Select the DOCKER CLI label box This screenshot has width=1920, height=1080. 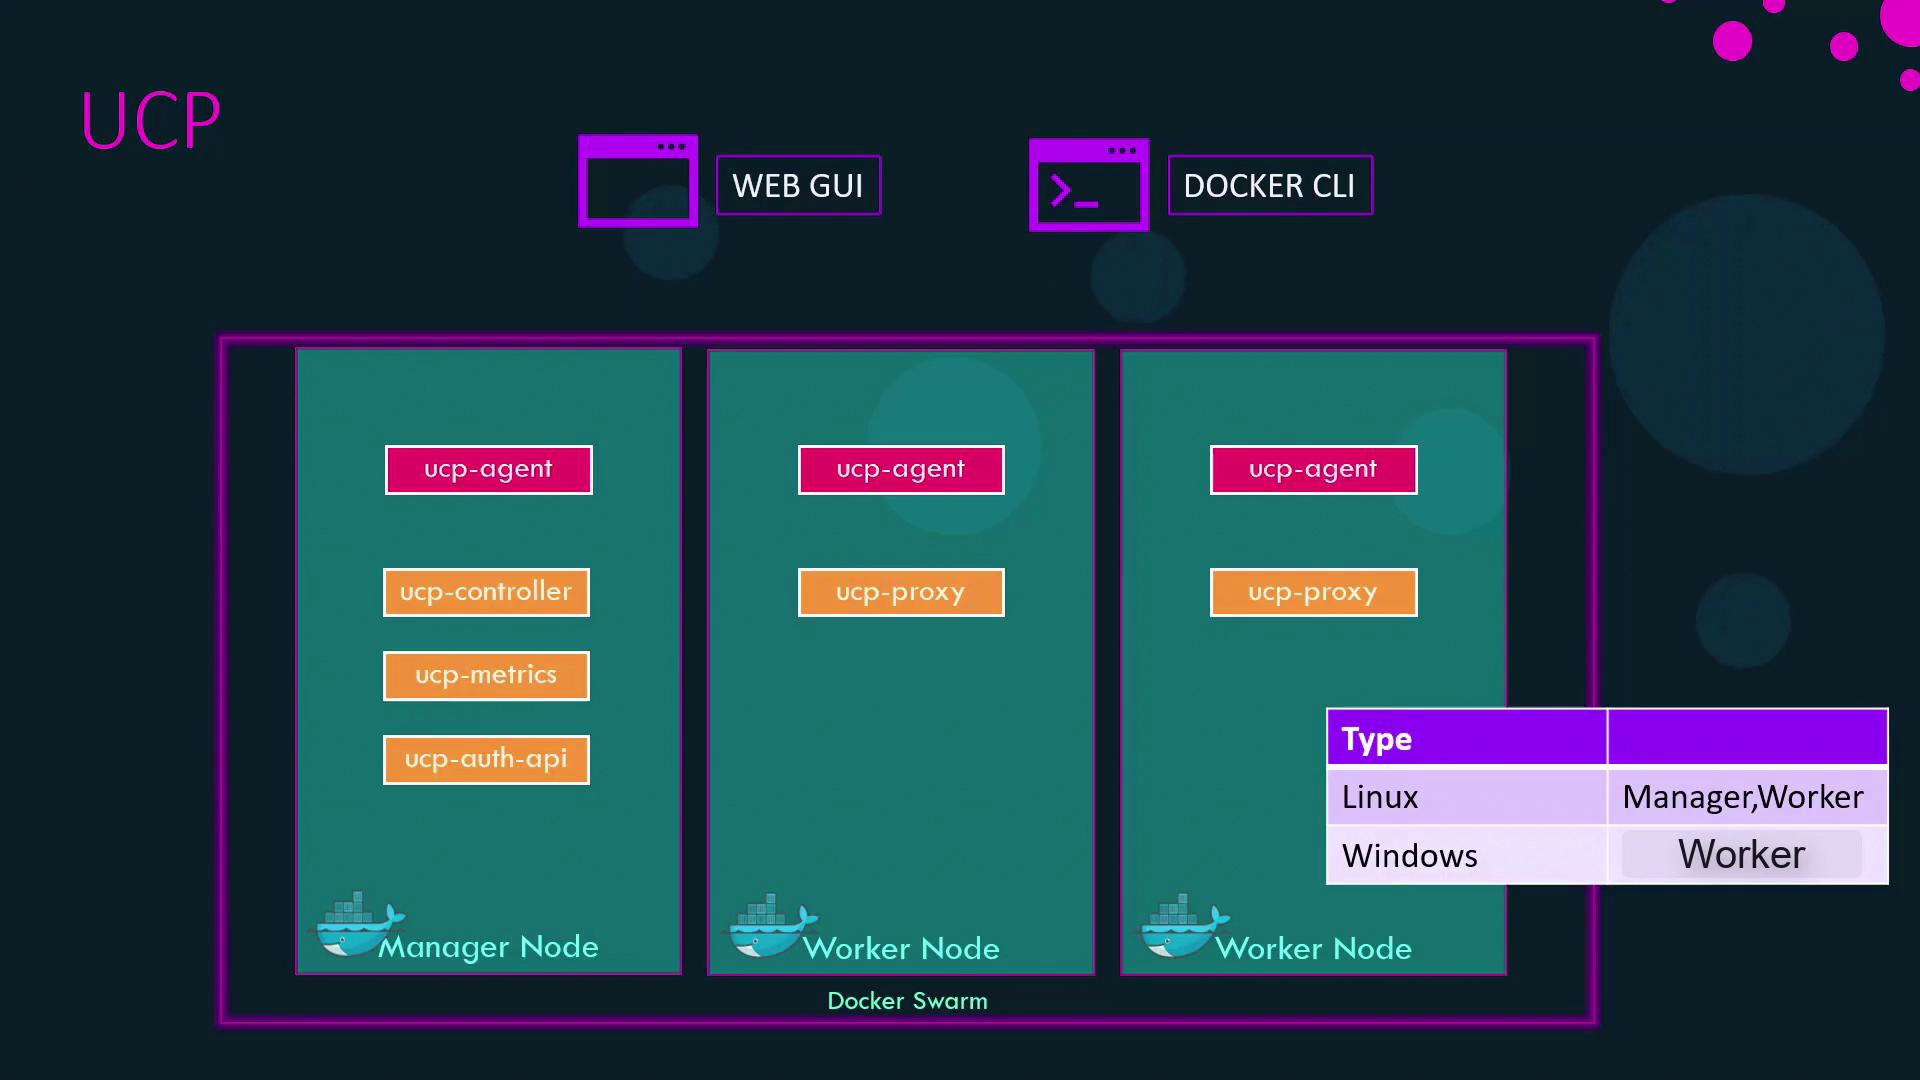1269,185
